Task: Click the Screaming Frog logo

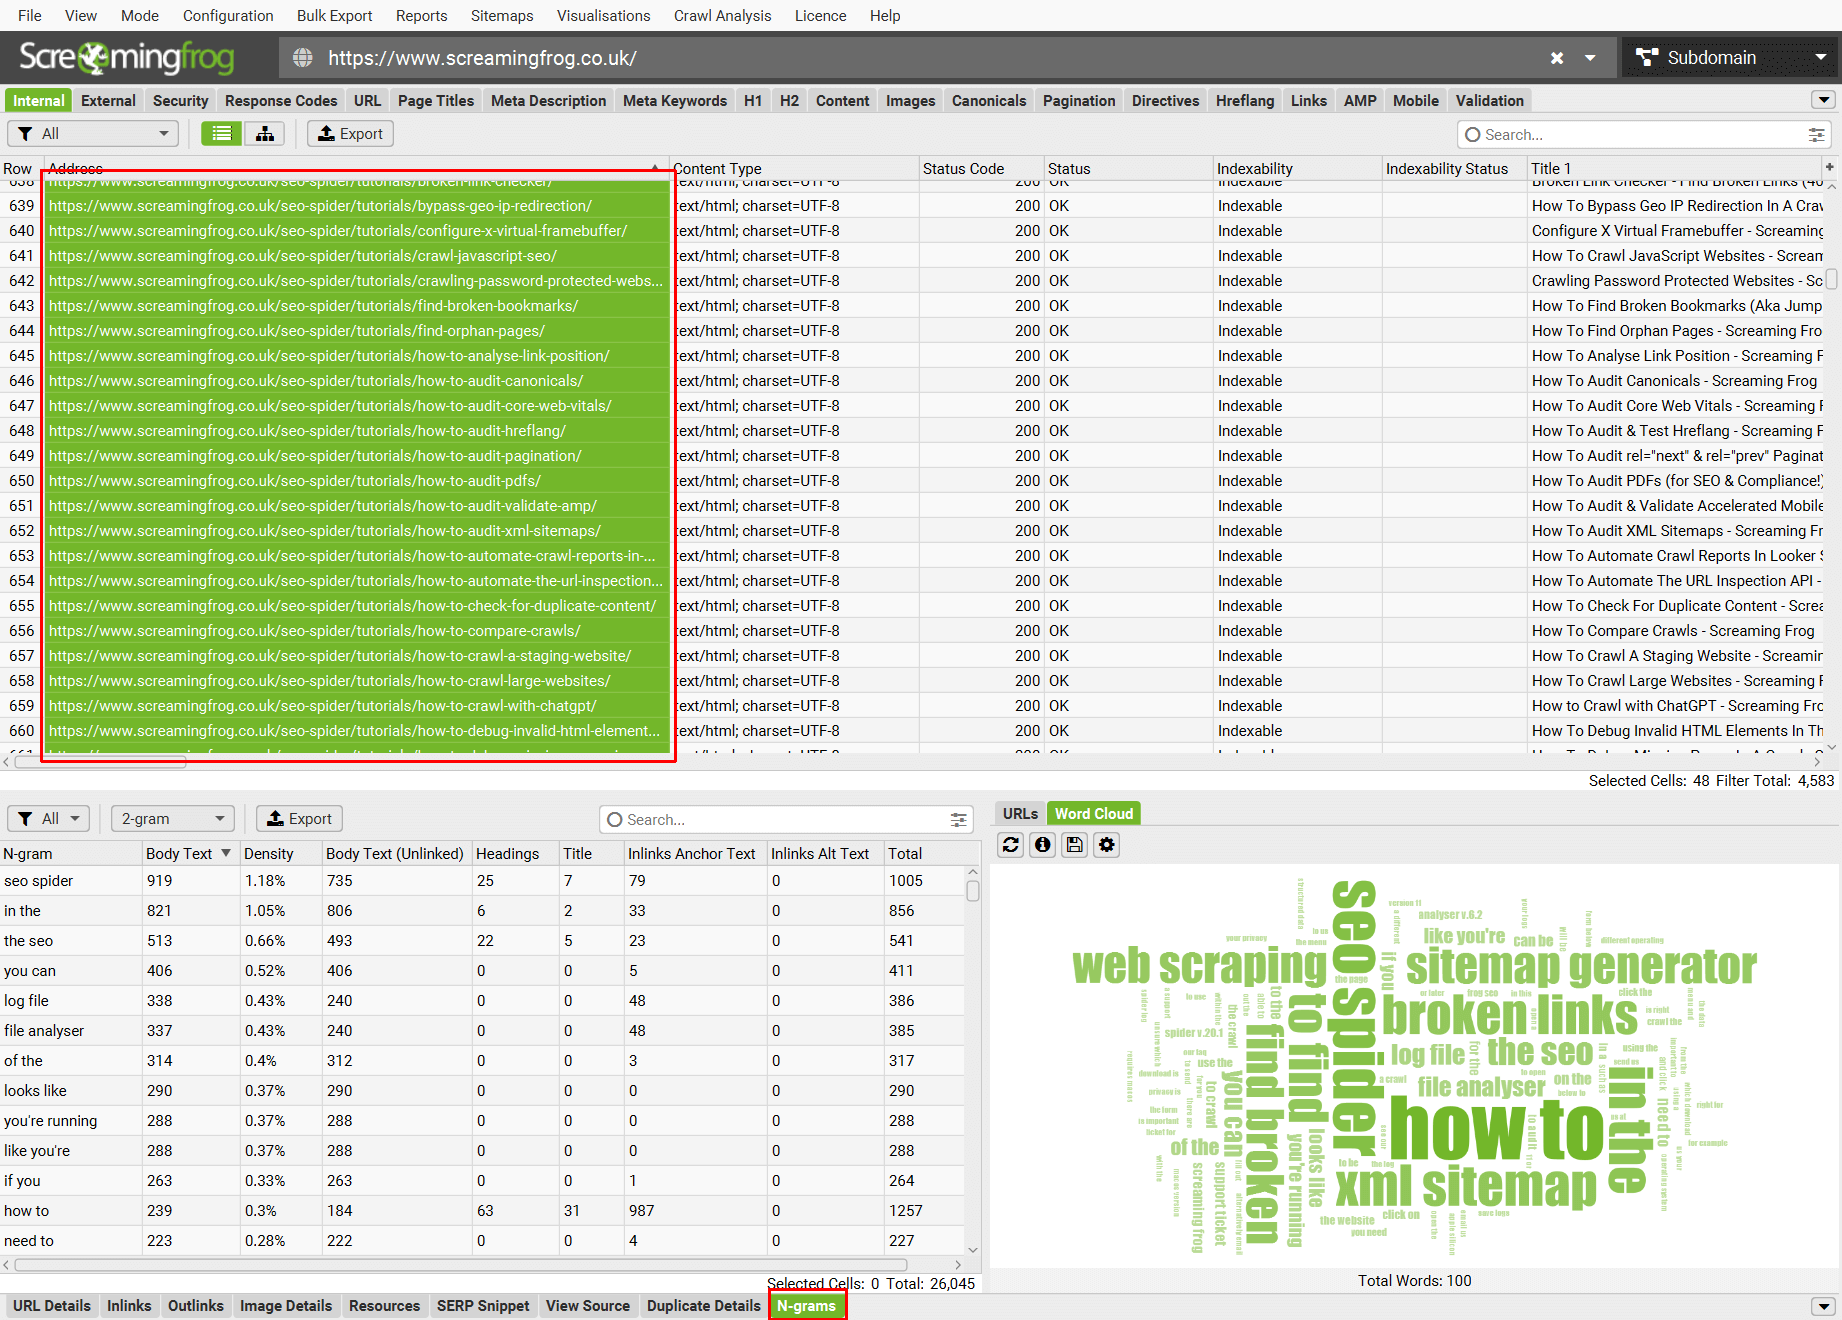Action: 127,58
